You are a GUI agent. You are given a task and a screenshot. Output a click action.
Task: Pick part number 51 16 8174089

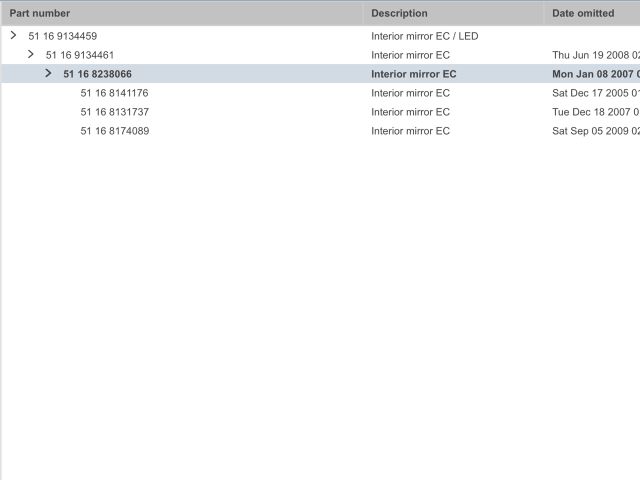coord(114,131)
